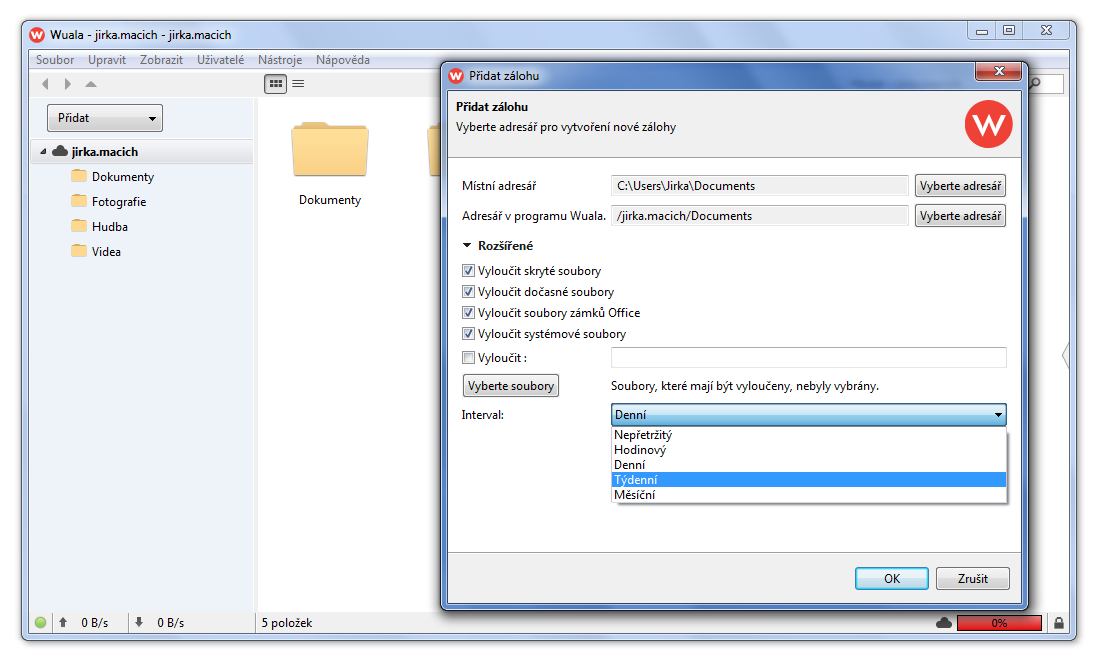Click Vyberte soubory button

tap(511, 386)
